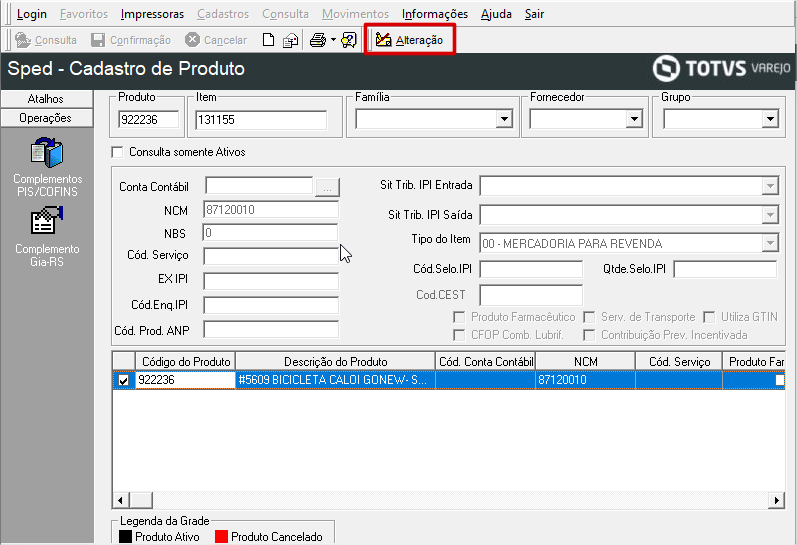
Task: Expand the Tipo do Item dropdown
Action: [x=770, y=243]
